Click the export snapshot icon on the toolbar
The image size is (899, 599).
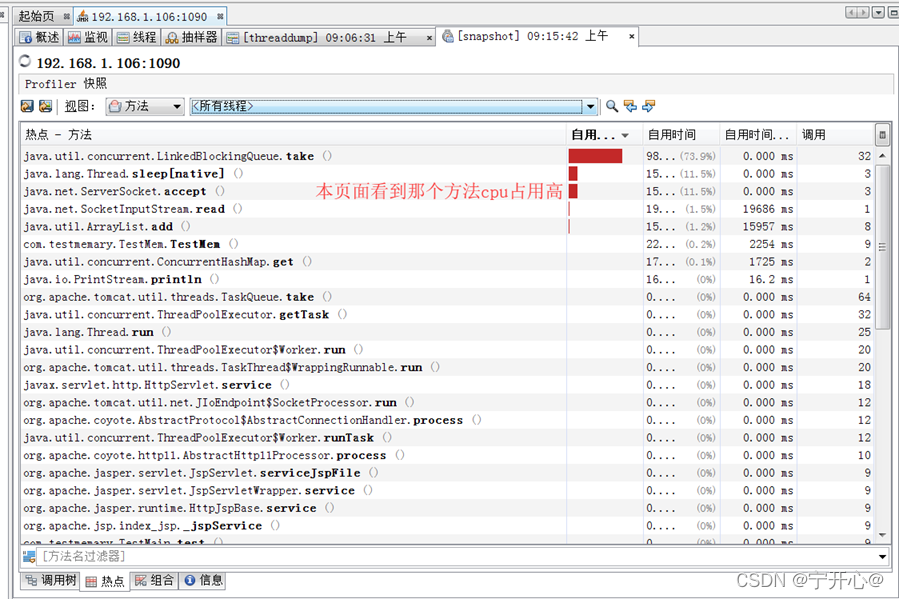(x=26, y=106)
